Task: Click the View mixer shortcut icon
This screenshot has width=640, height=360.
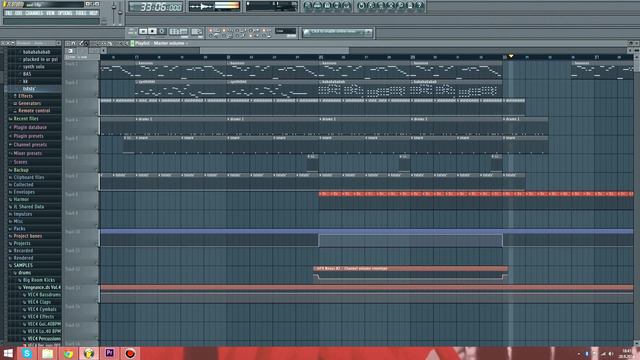Action: coord(347,6)
